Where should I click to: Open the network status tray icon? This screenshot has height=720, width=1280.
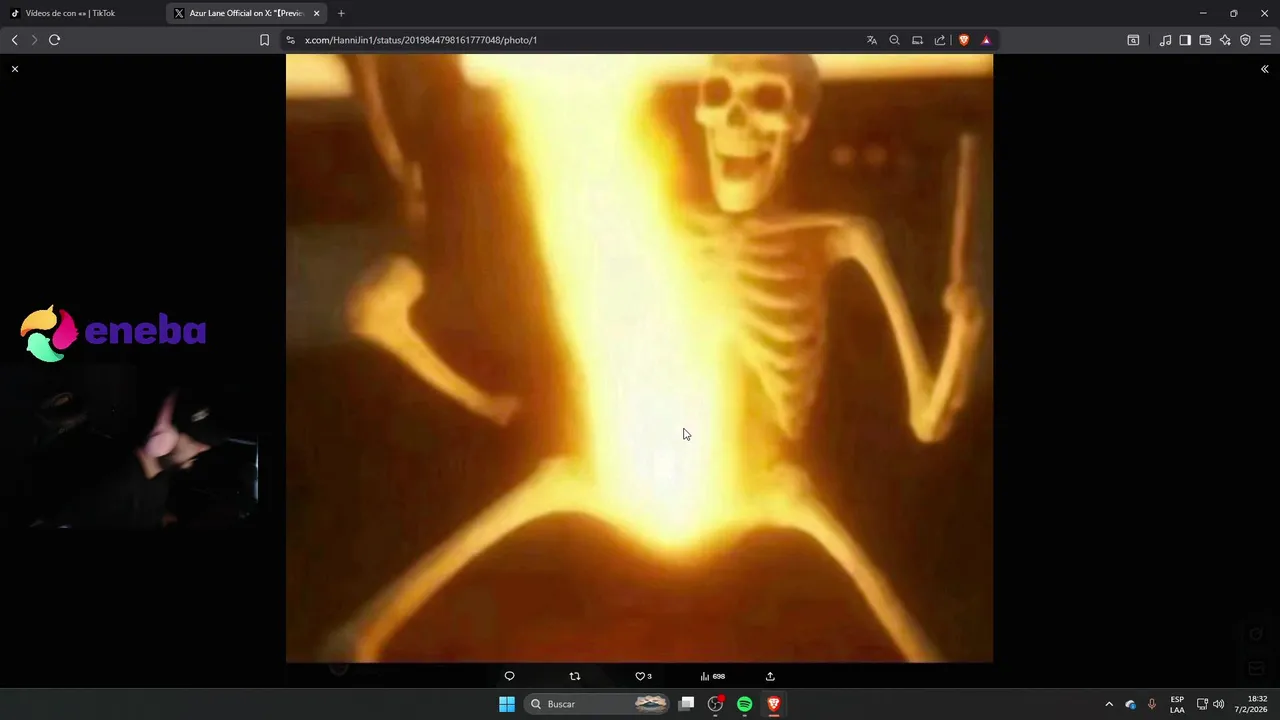(1202, 704)
